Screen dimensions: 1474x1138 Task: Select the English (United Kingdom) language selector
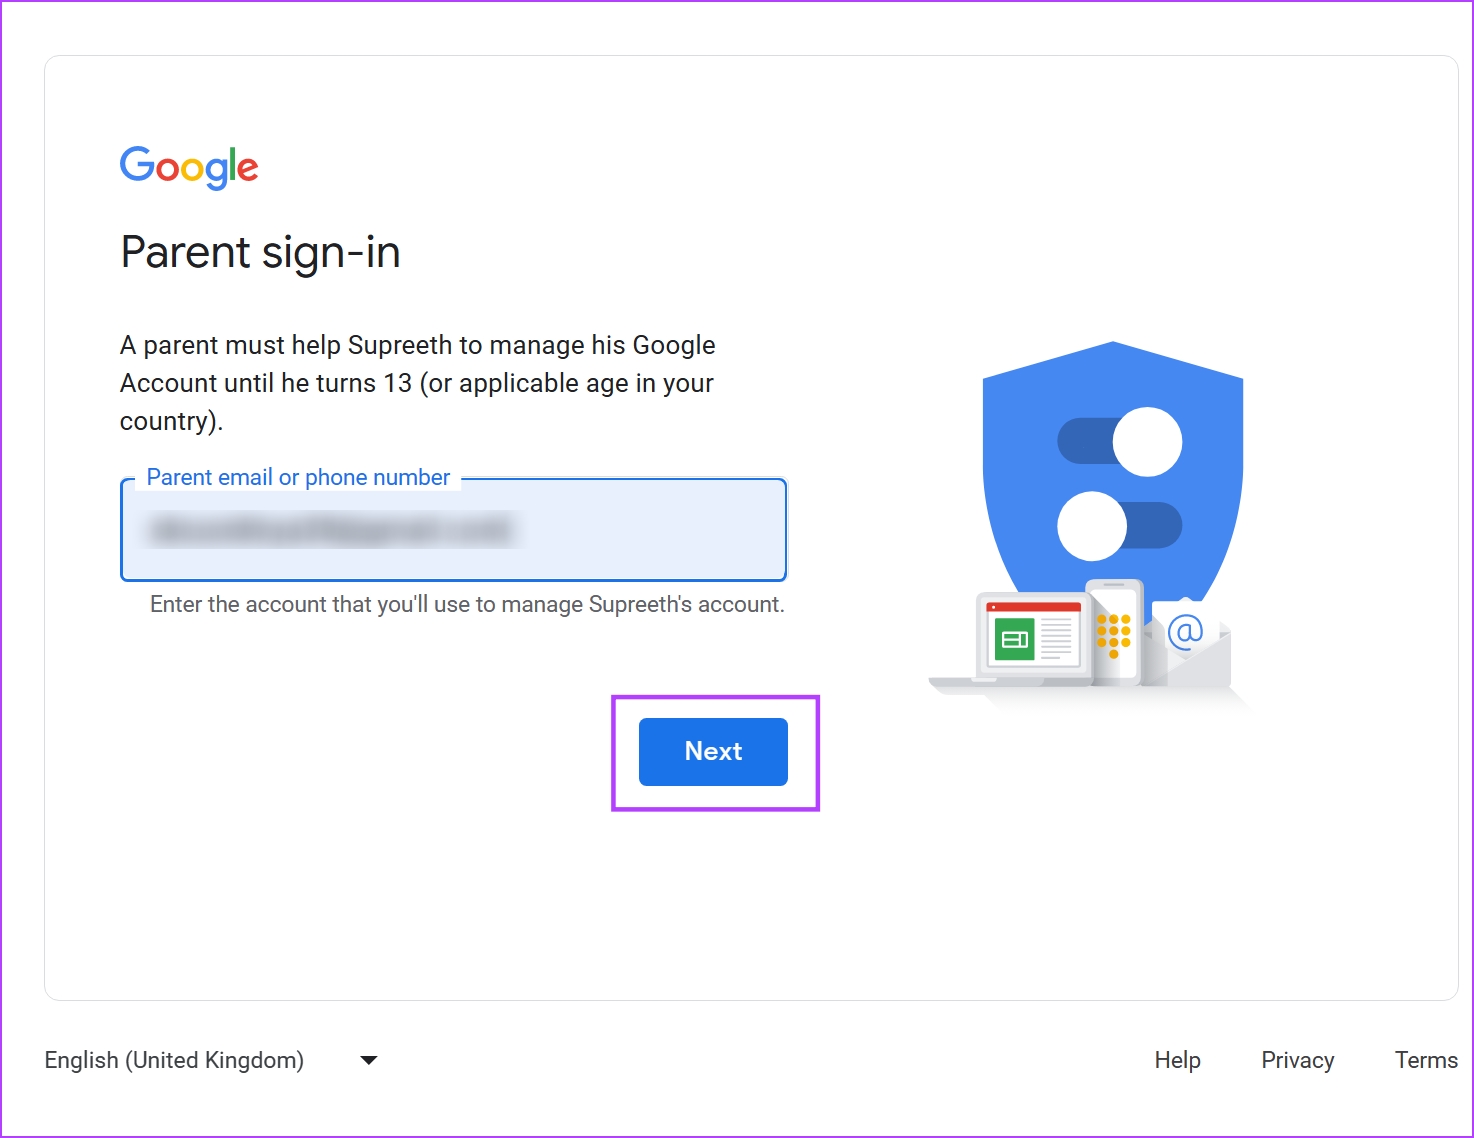210,1060
